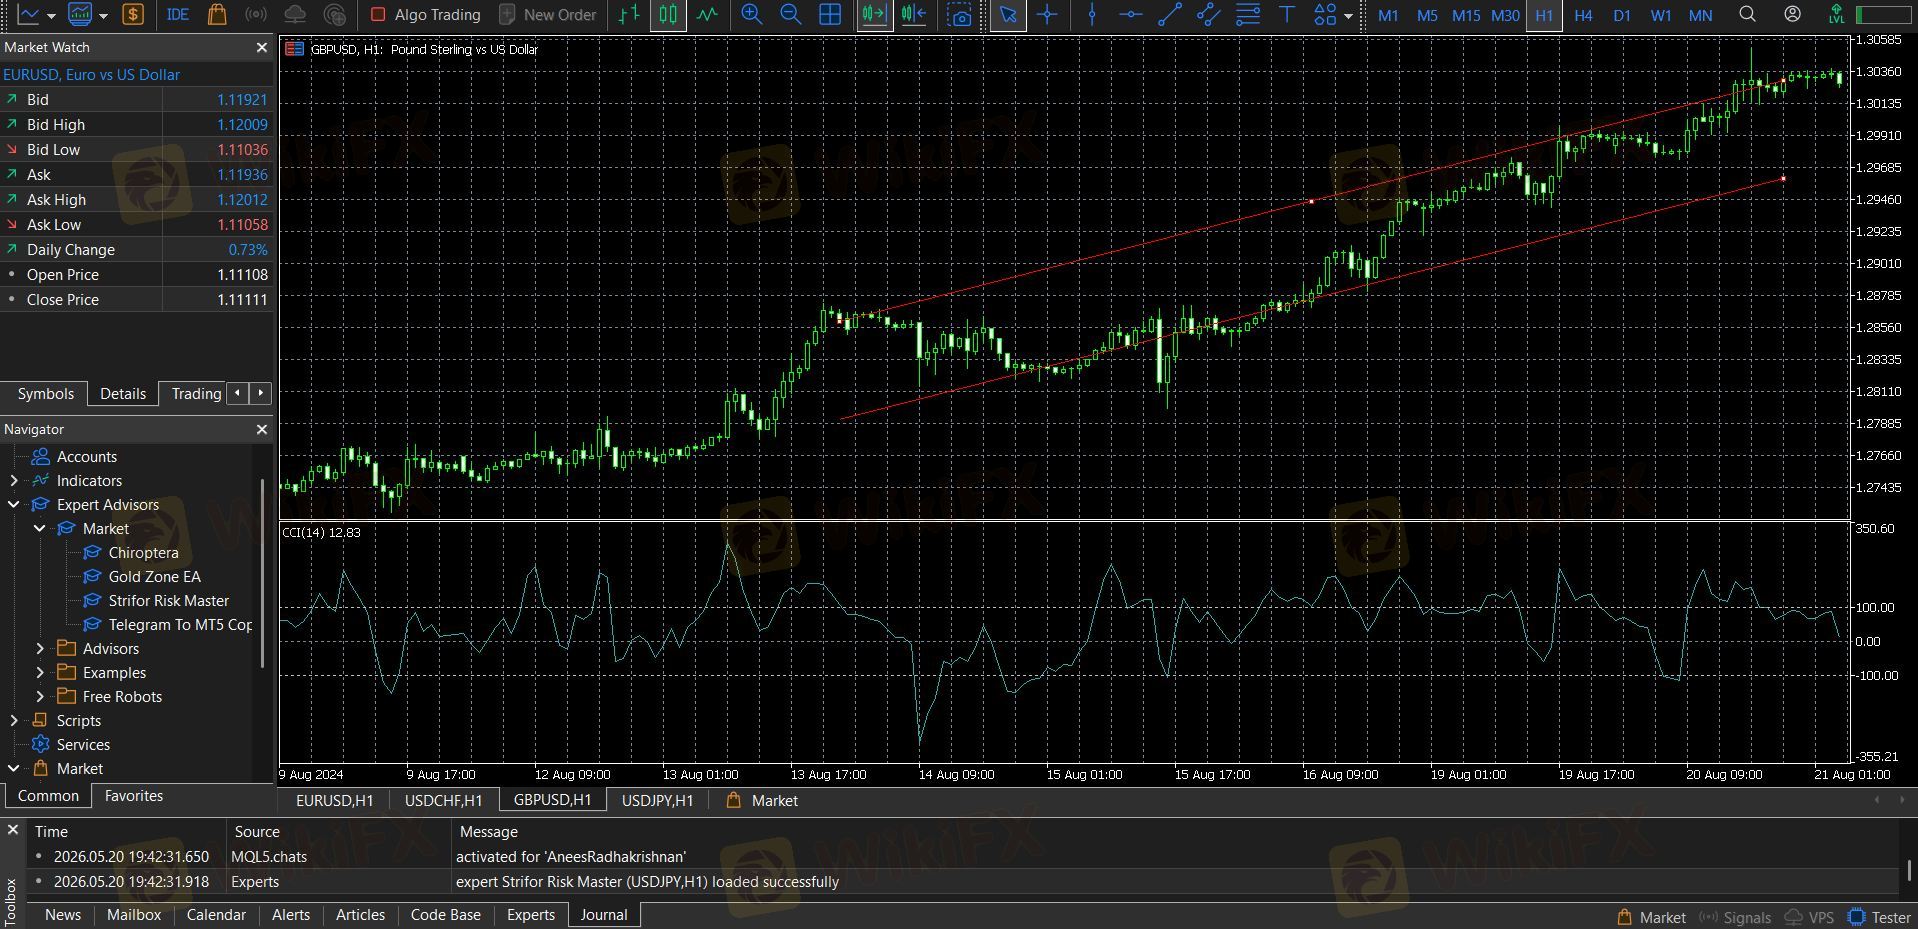The image size is (1918, 929).
Task: Expand the Examples folder
Action: click(x=40, y=673)
